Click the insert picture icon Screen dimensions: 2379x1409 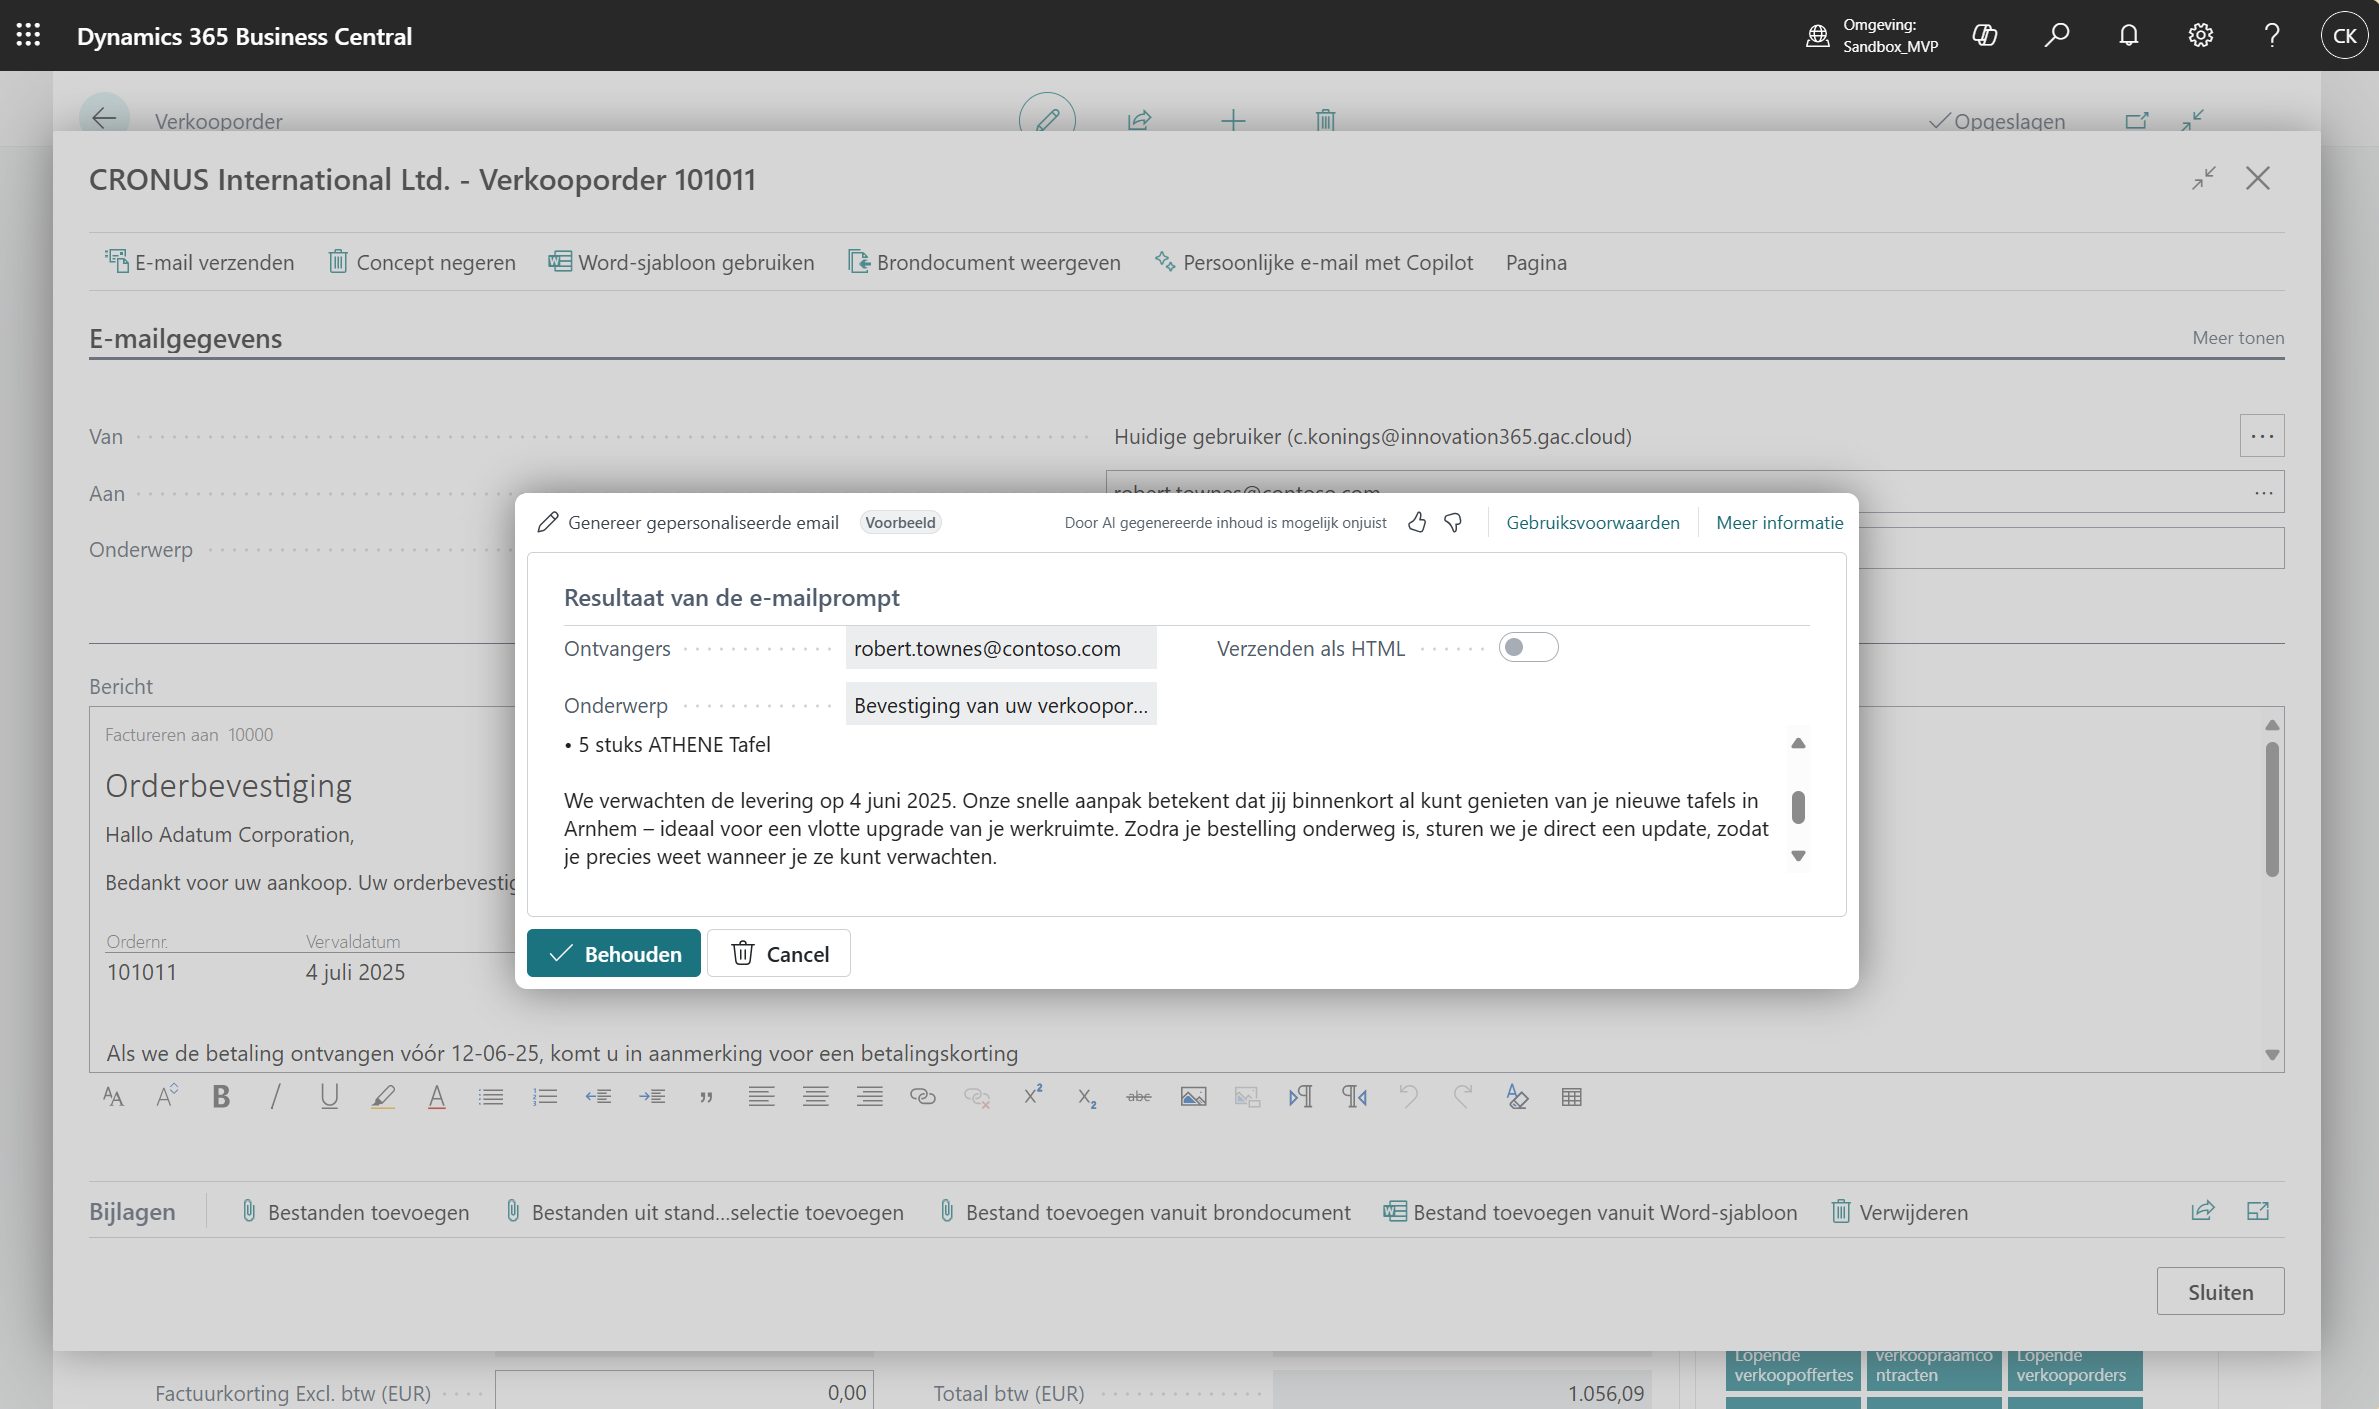1193,1097
